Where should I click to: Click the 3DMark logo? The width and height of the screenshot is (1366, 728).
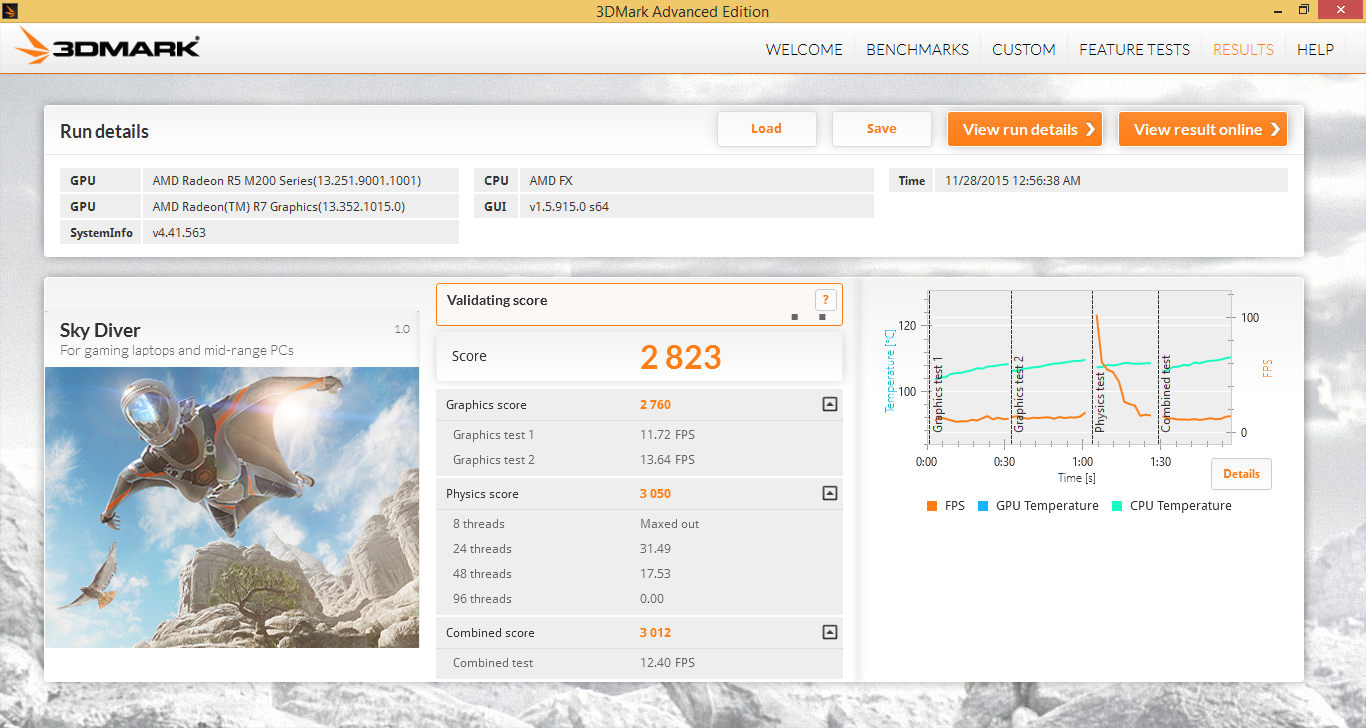pyautogui.click(x=108, y=47)
